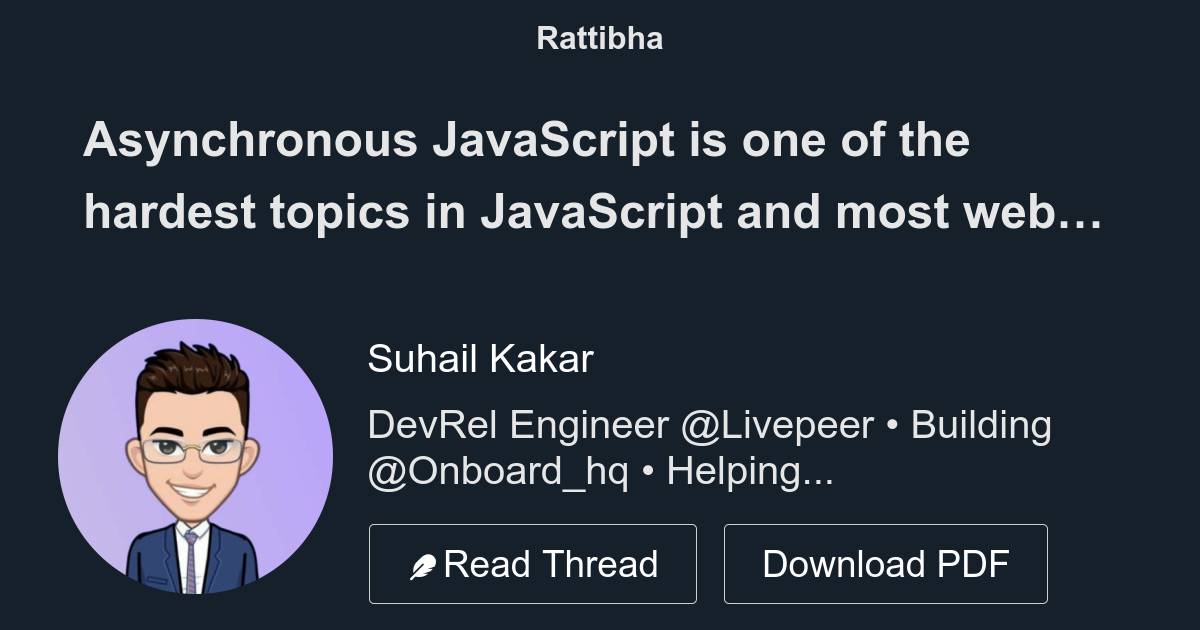This screenshot has height=630, width=1200.
Task: Select the Rattibha site title text
Action: coord(599,39)
